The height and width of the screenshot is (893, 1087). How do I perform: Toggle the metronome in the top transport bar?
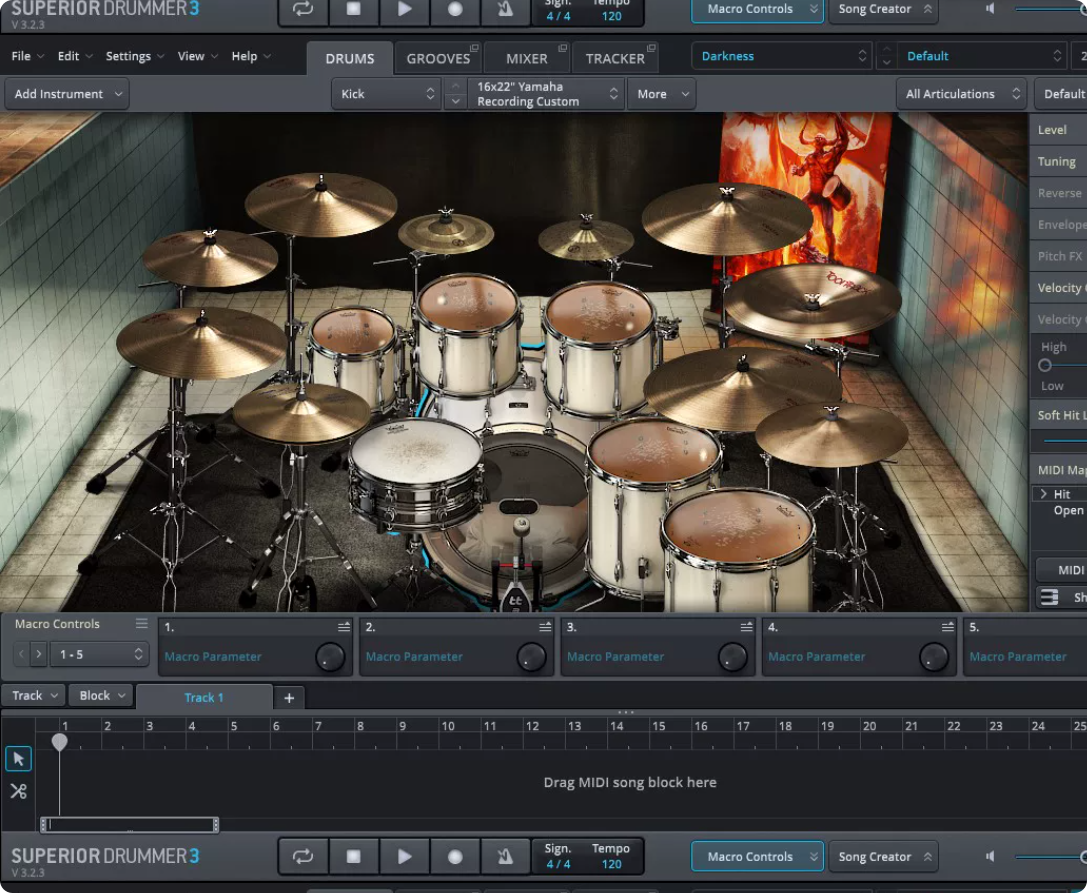click(505, 10)
